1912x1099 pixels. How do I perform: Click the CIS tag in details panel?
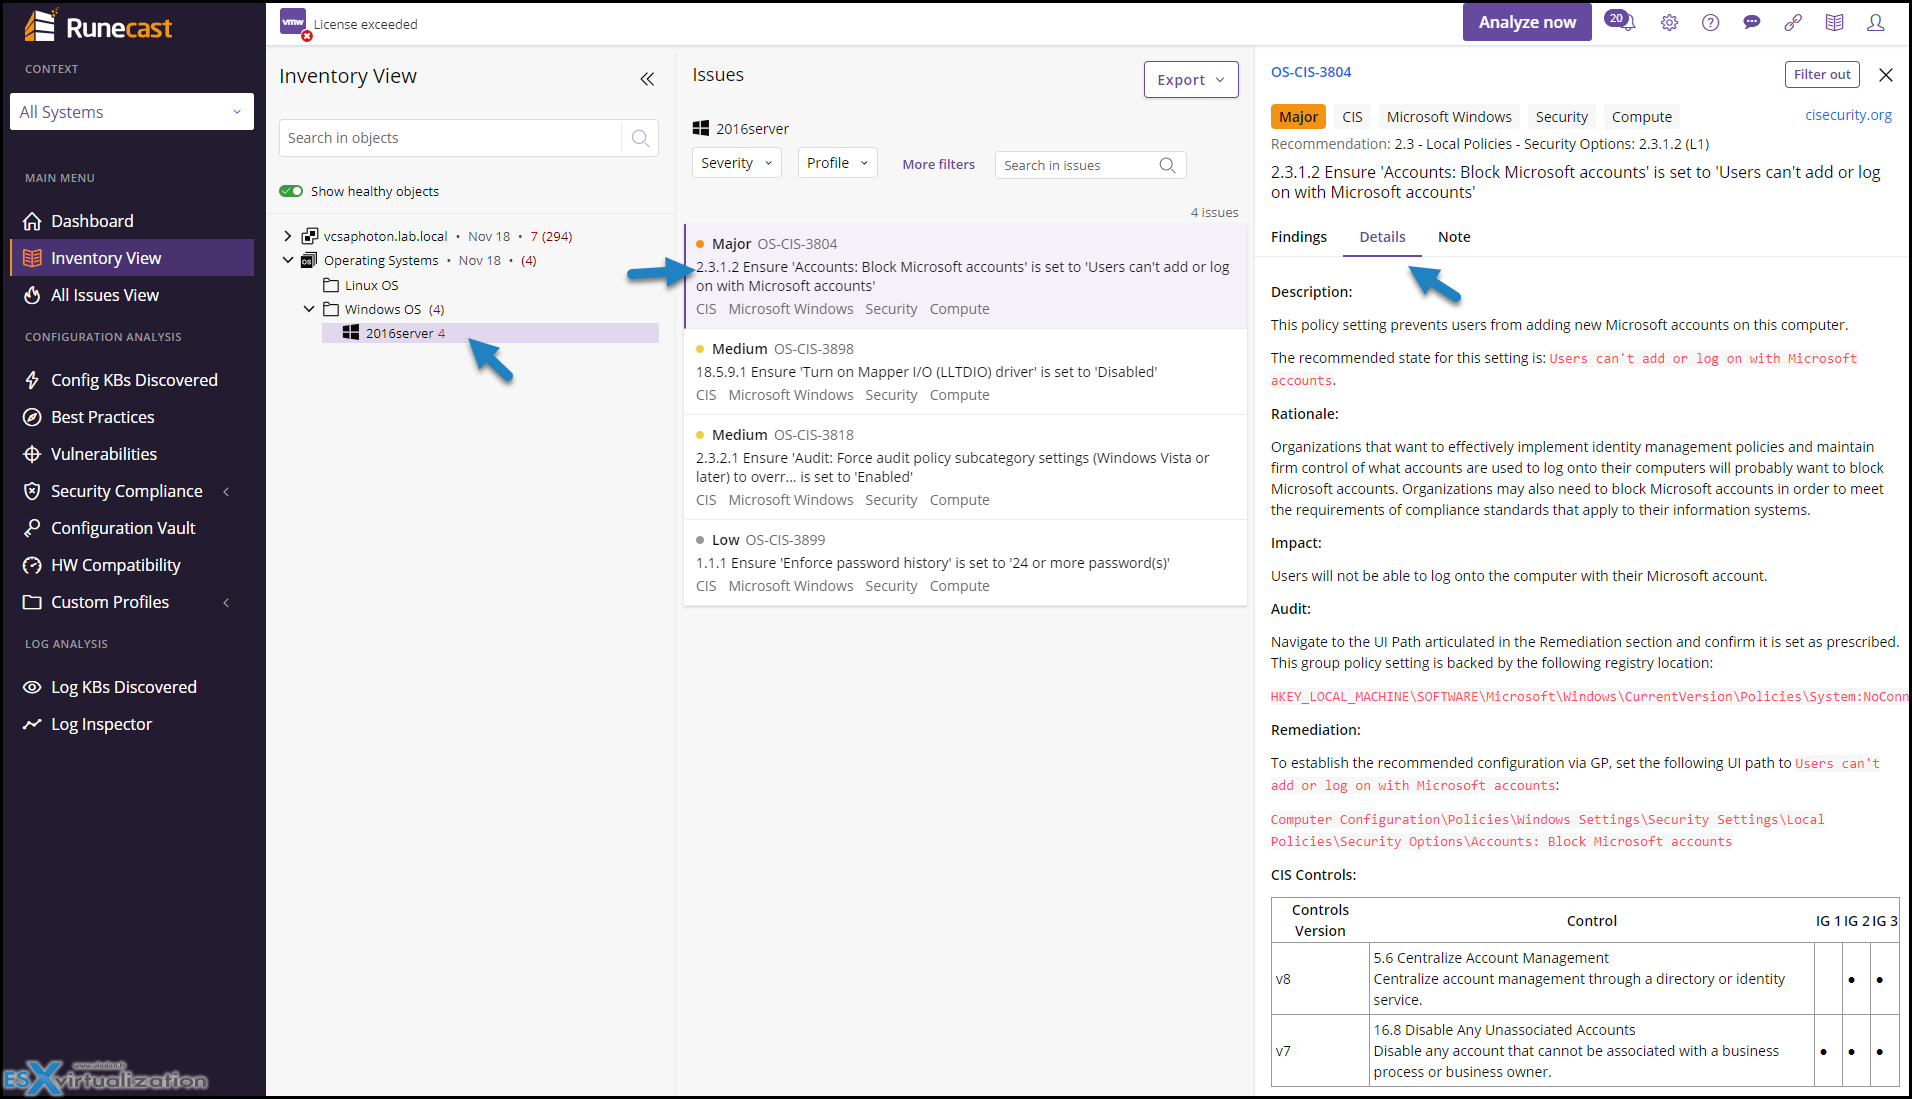[x=1352, y=117]
